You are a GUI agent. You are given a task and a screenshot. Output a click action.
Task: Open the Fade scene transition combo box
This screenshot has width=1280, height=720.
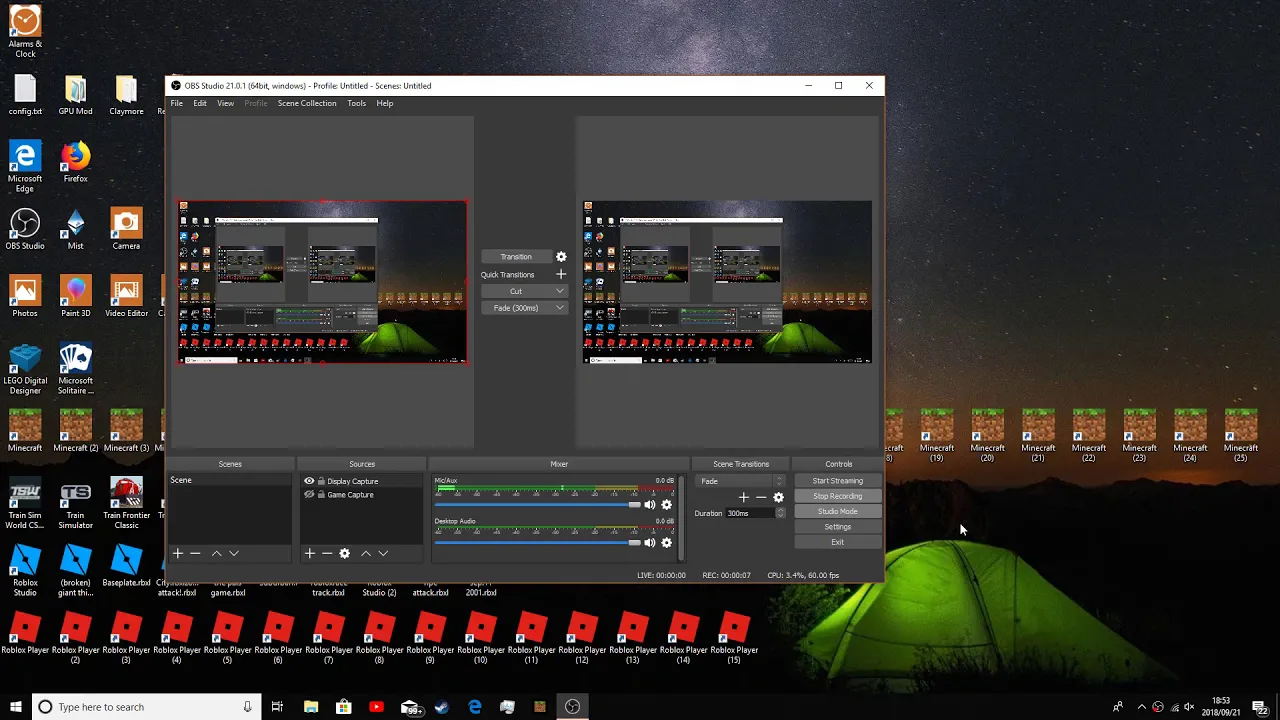coord(741,481)
